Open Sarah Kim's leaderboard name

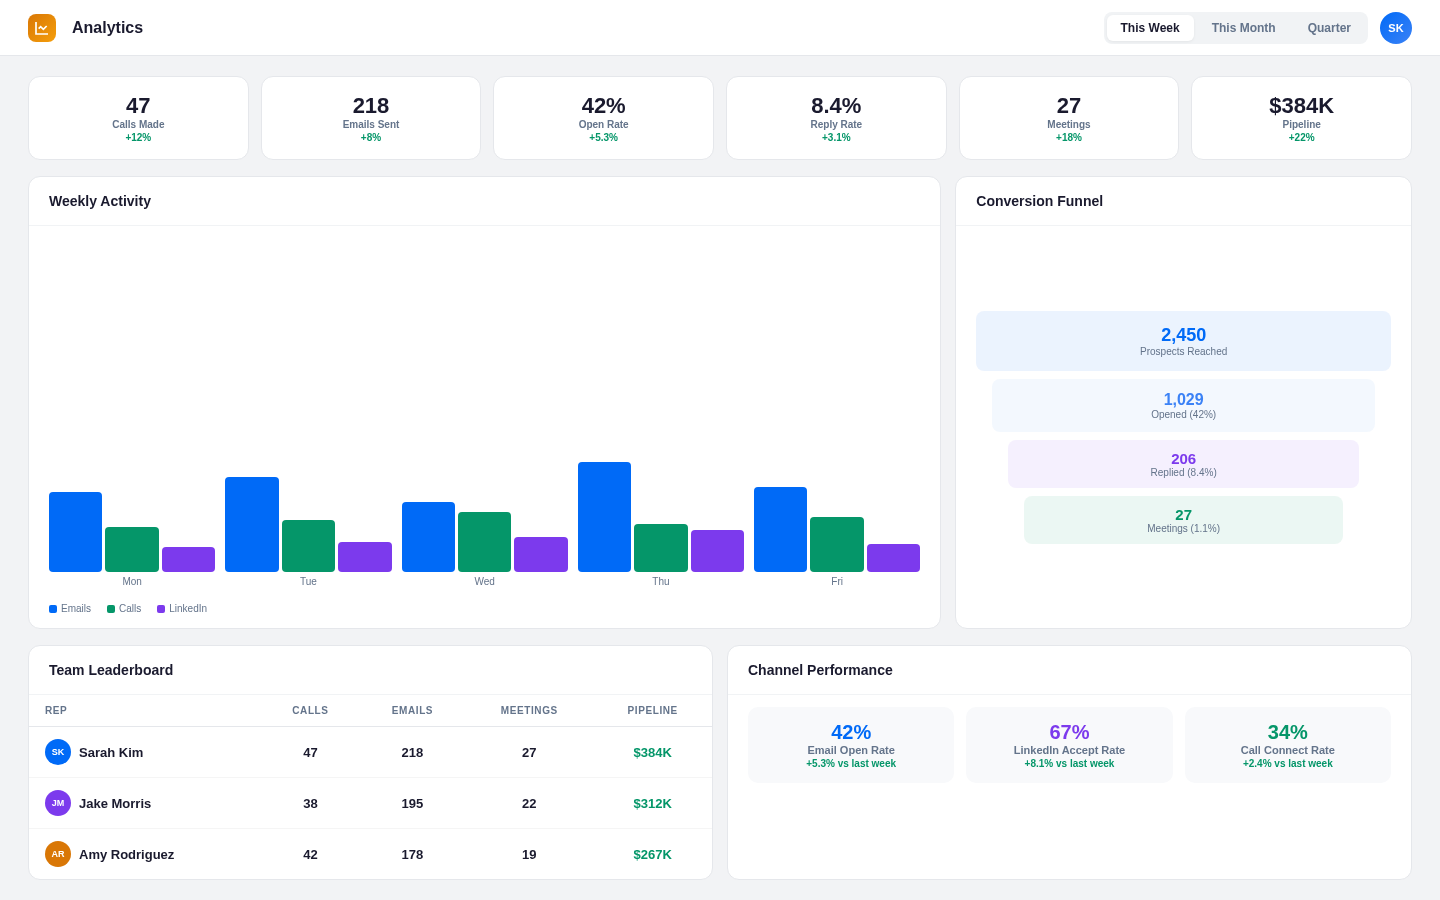pos(111,752)
